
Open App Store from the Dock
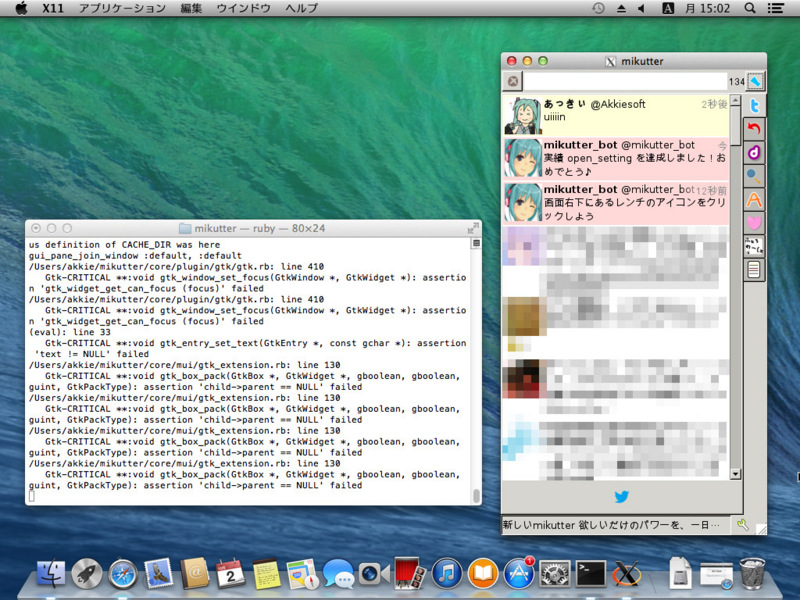click(519, 573)
